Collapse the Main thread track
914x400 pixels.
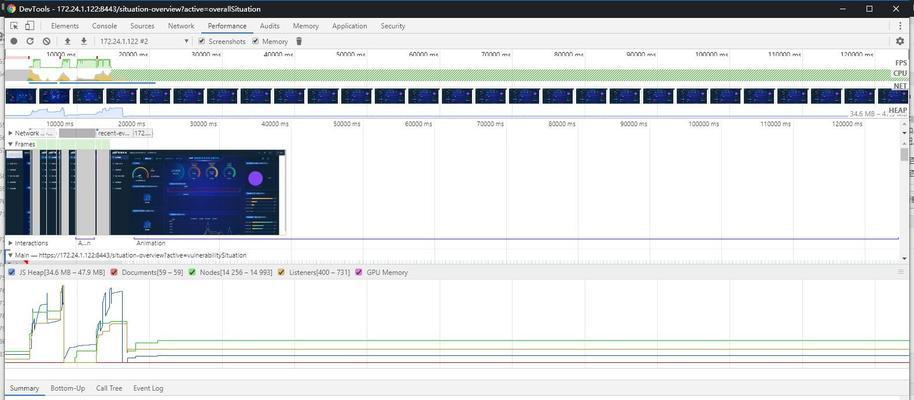click(x=10, y=255)
